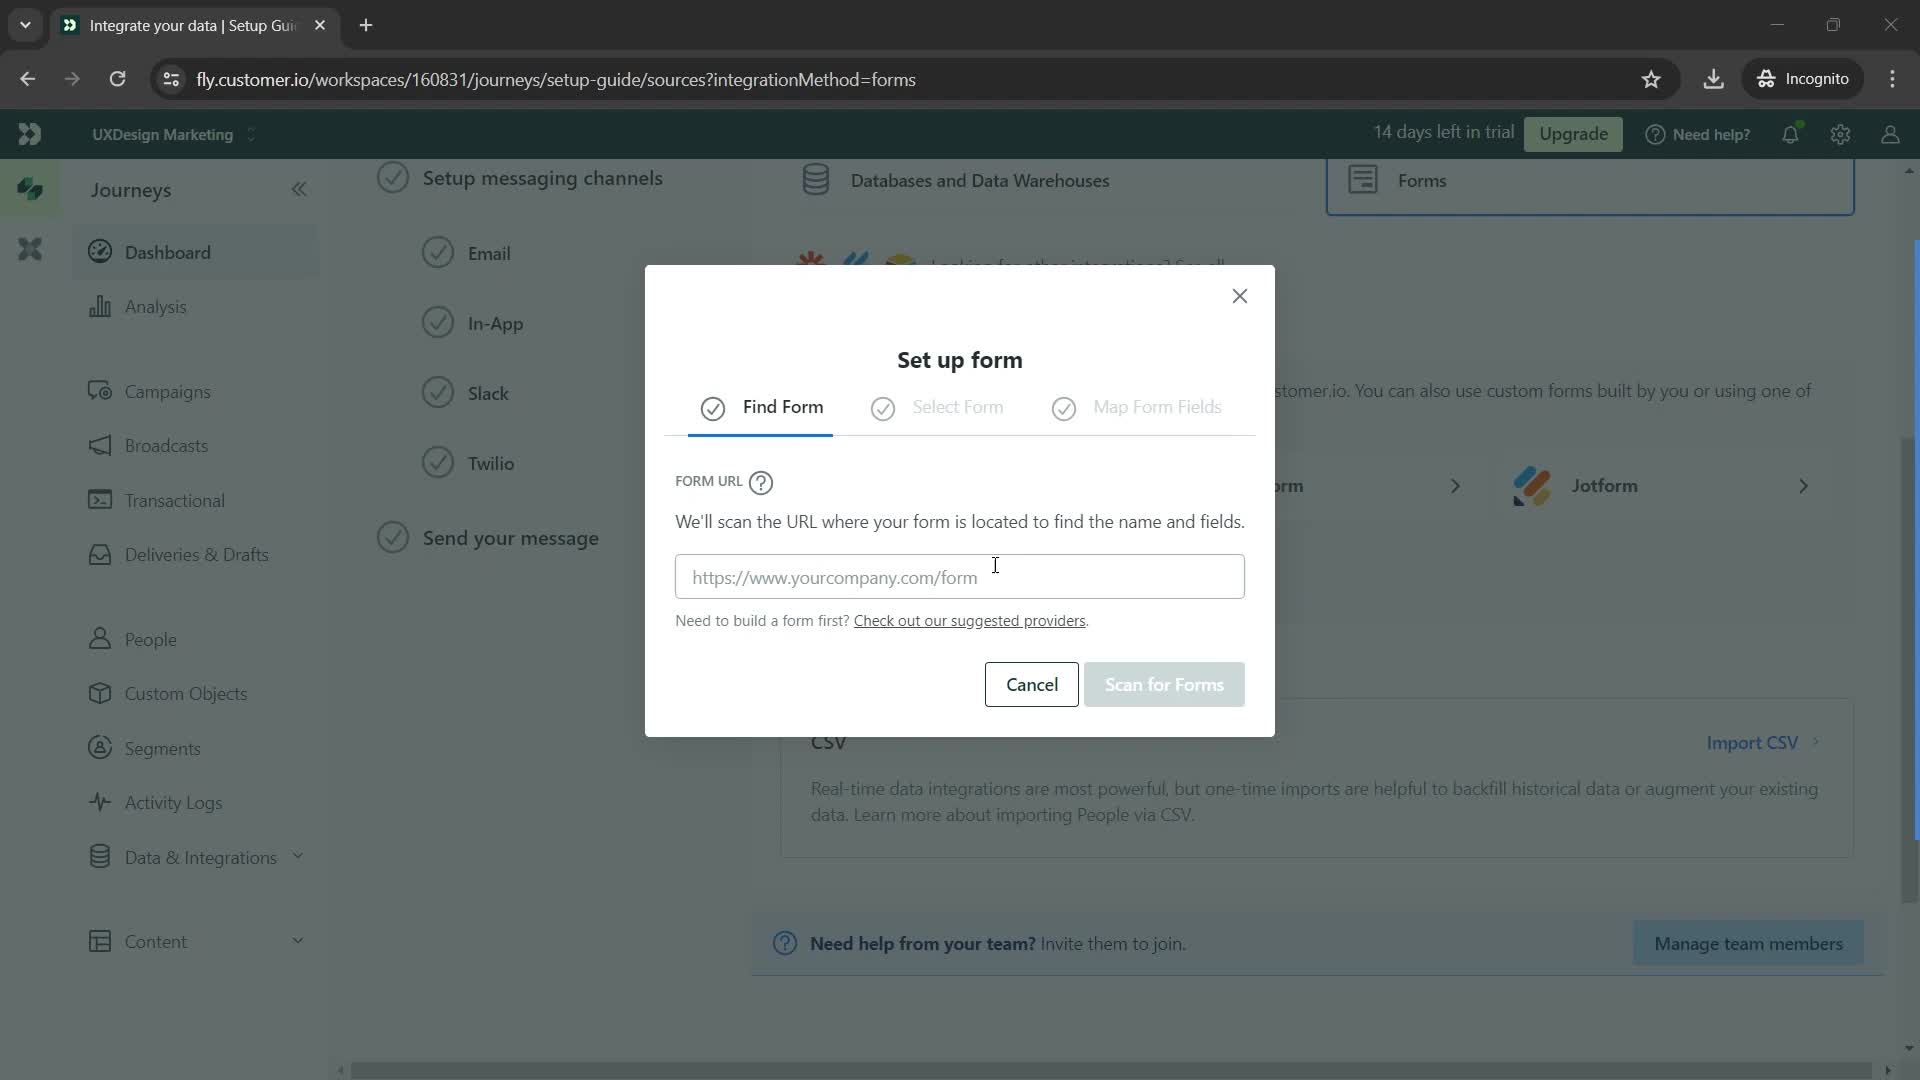Collapse the Journeys sidebar panel
This screenshot has height=1080, width=1920.
(299, 189)
